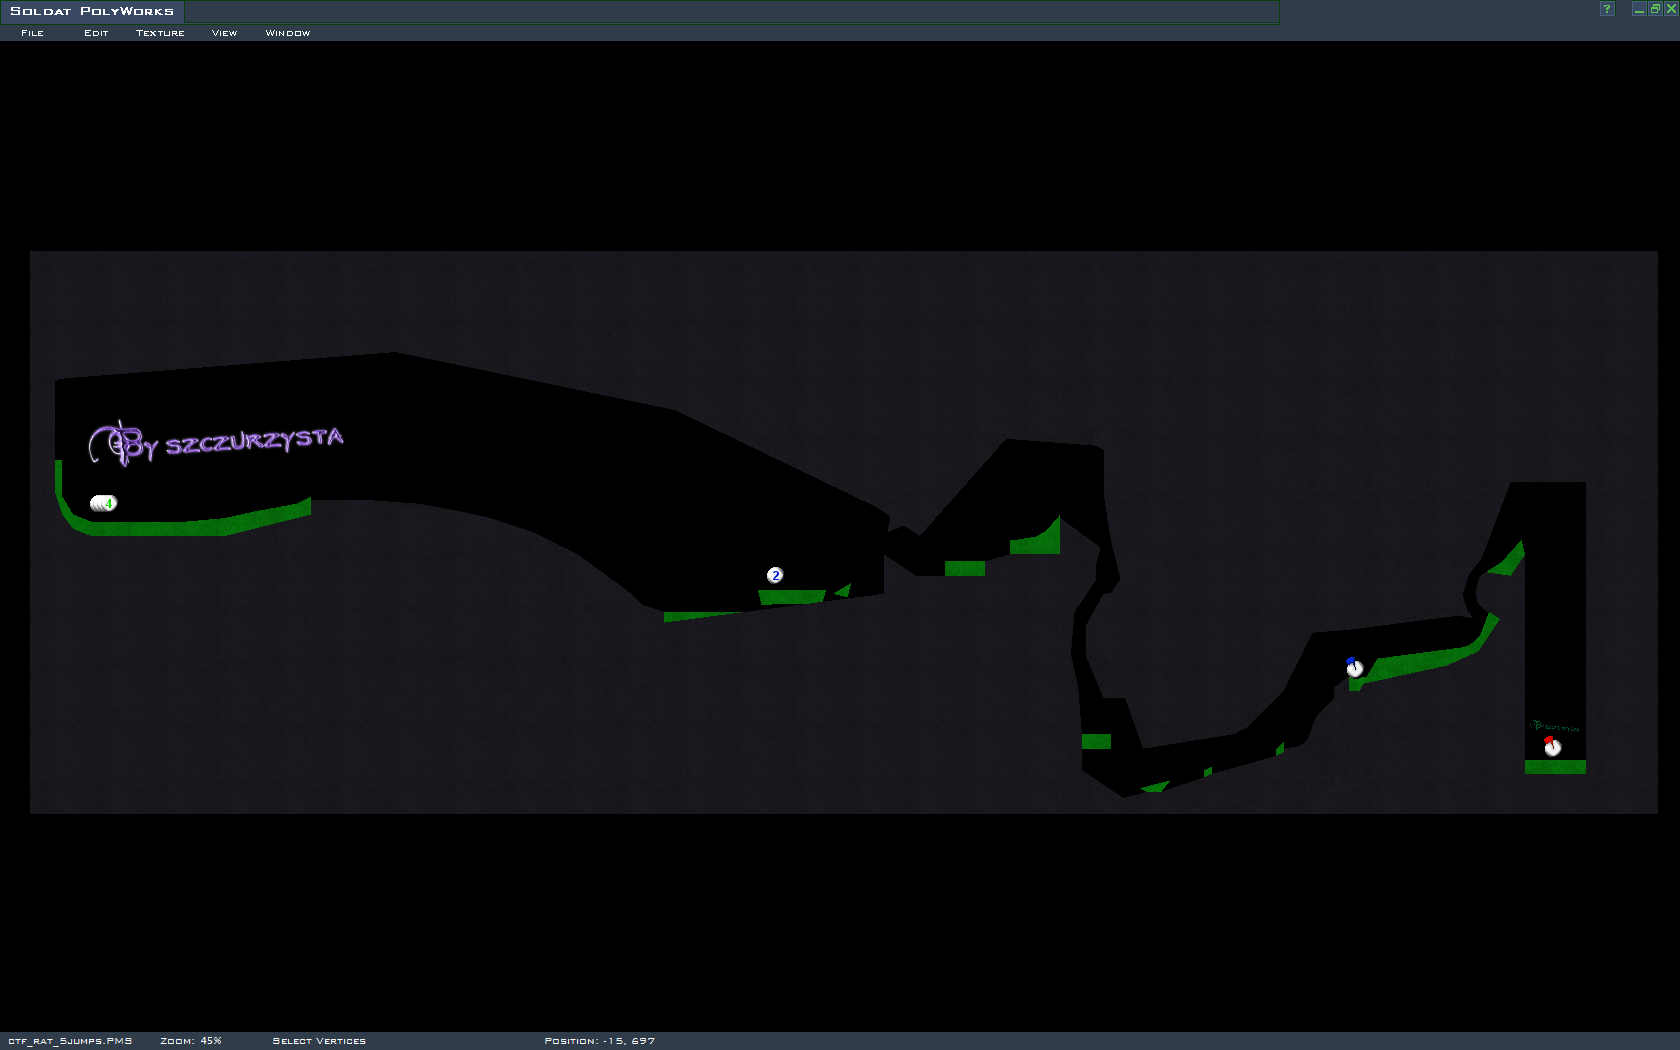Viewport: 1680px width, 1050px height.
Task: Select the tiny green signature above red flag
Action: tap(1554, 726)
